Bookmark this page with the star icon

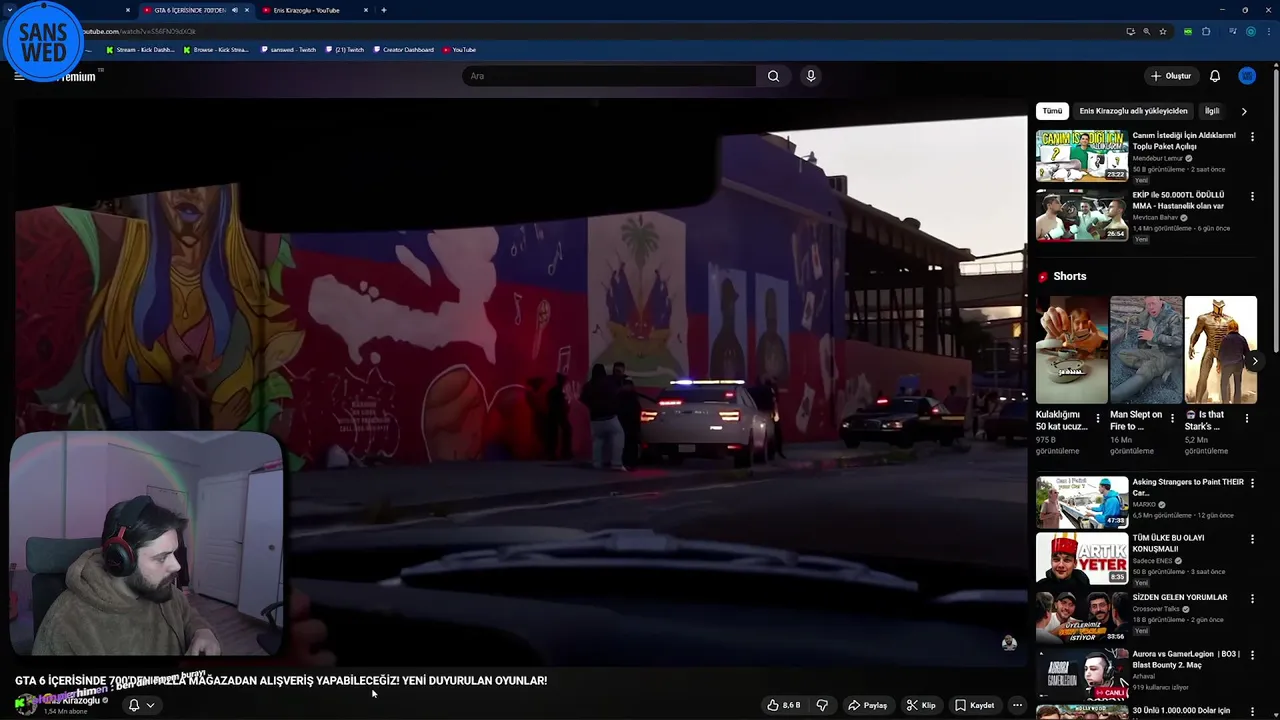[1163, 31]
